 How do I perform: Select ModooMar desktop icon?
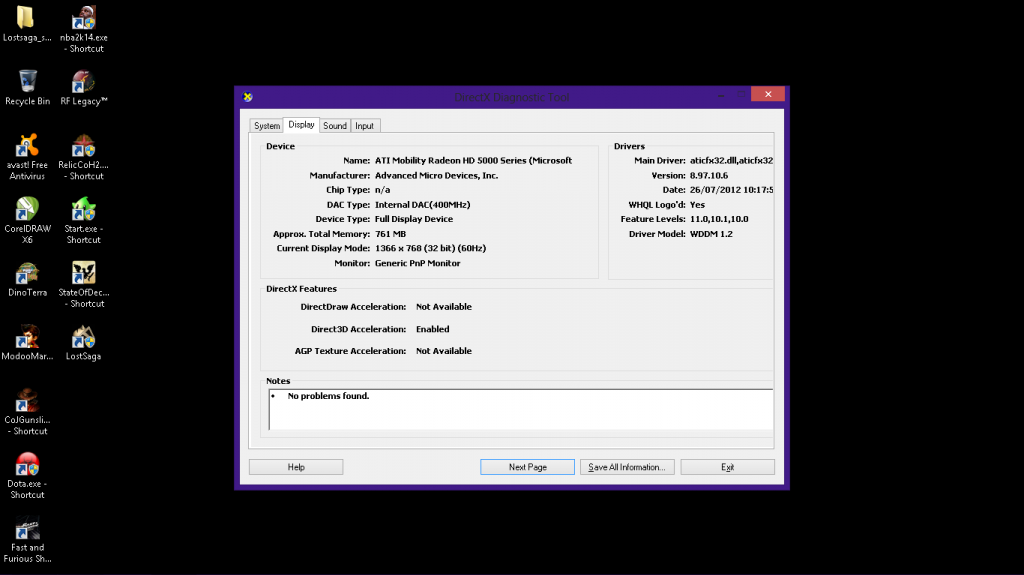pos(27,337)
